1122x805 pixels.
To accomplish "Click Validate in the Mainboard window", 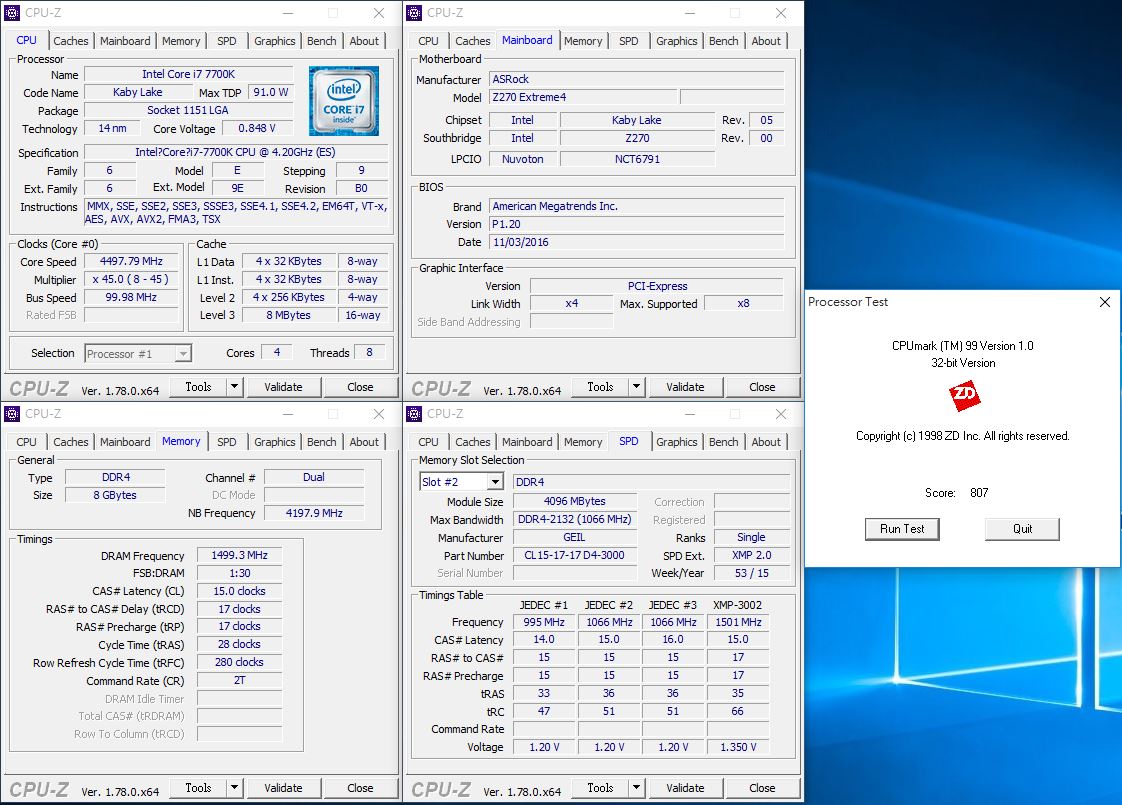I will [686, 387].
